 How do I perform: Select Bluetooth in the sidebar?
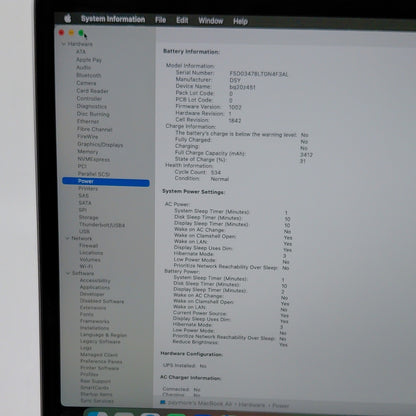coord(89,75)
